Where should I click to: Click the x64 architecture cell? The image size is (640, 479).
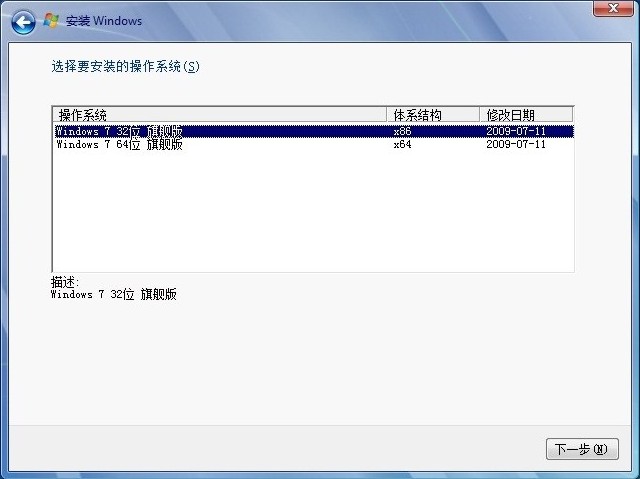(402, 144)
